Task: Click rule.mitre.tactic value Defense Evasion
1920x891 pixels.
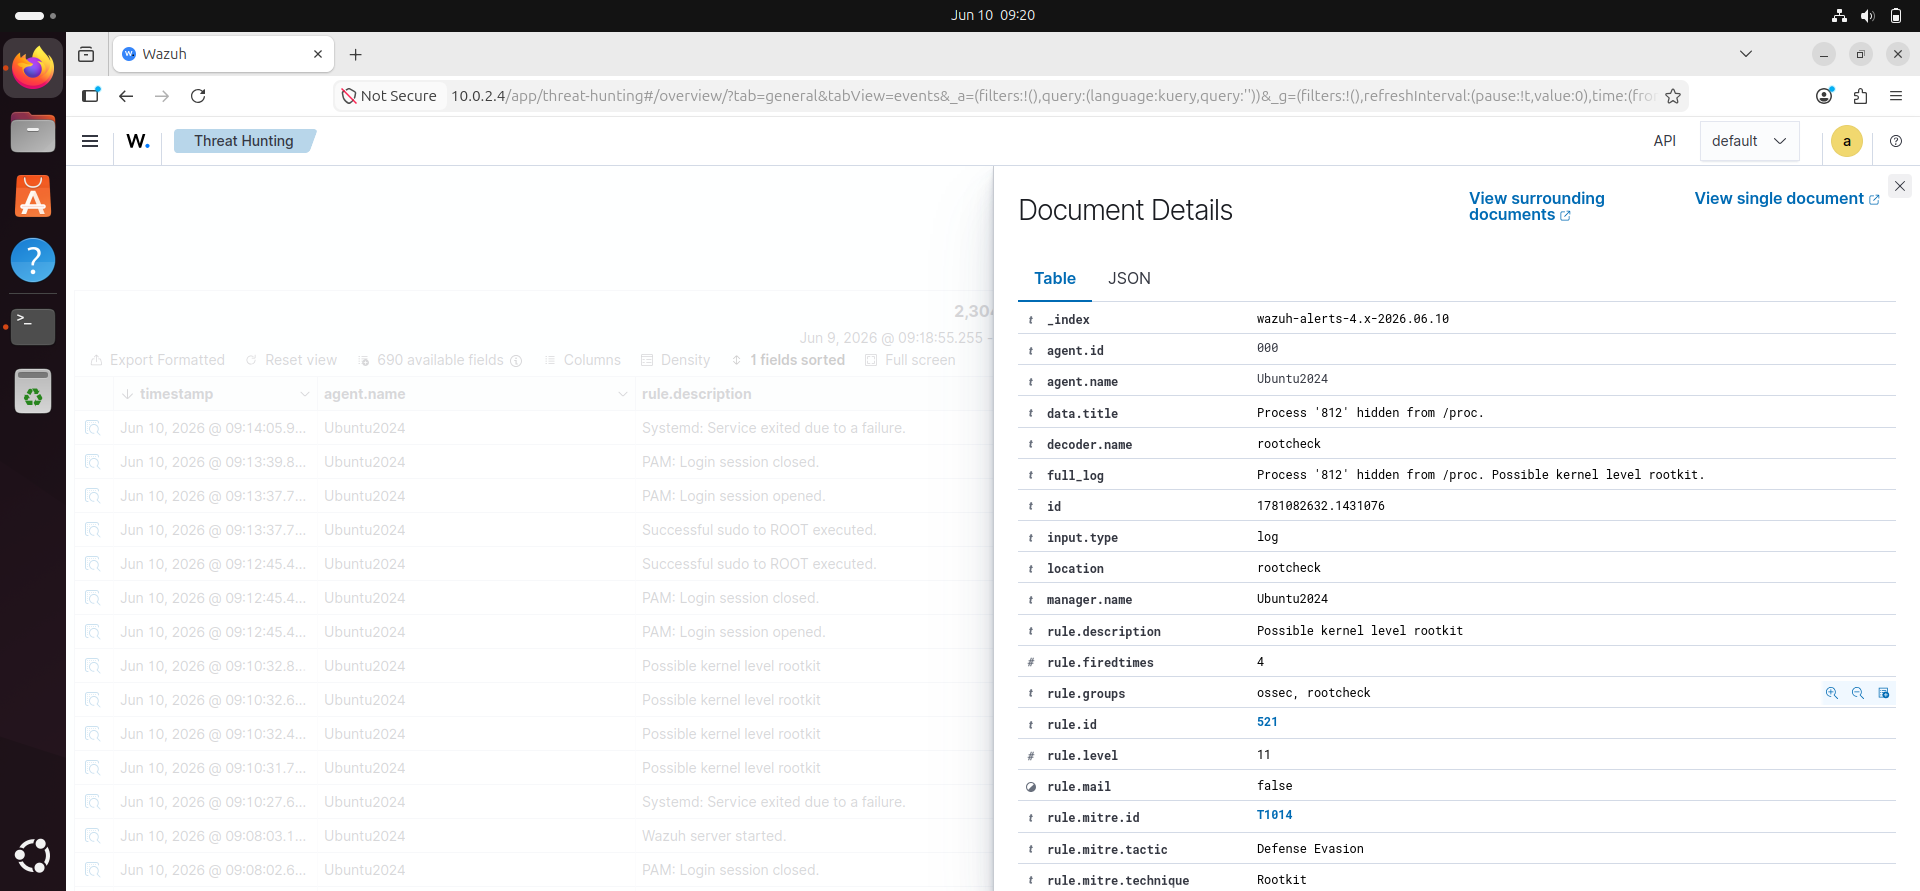Action: tap(1310, 849)
